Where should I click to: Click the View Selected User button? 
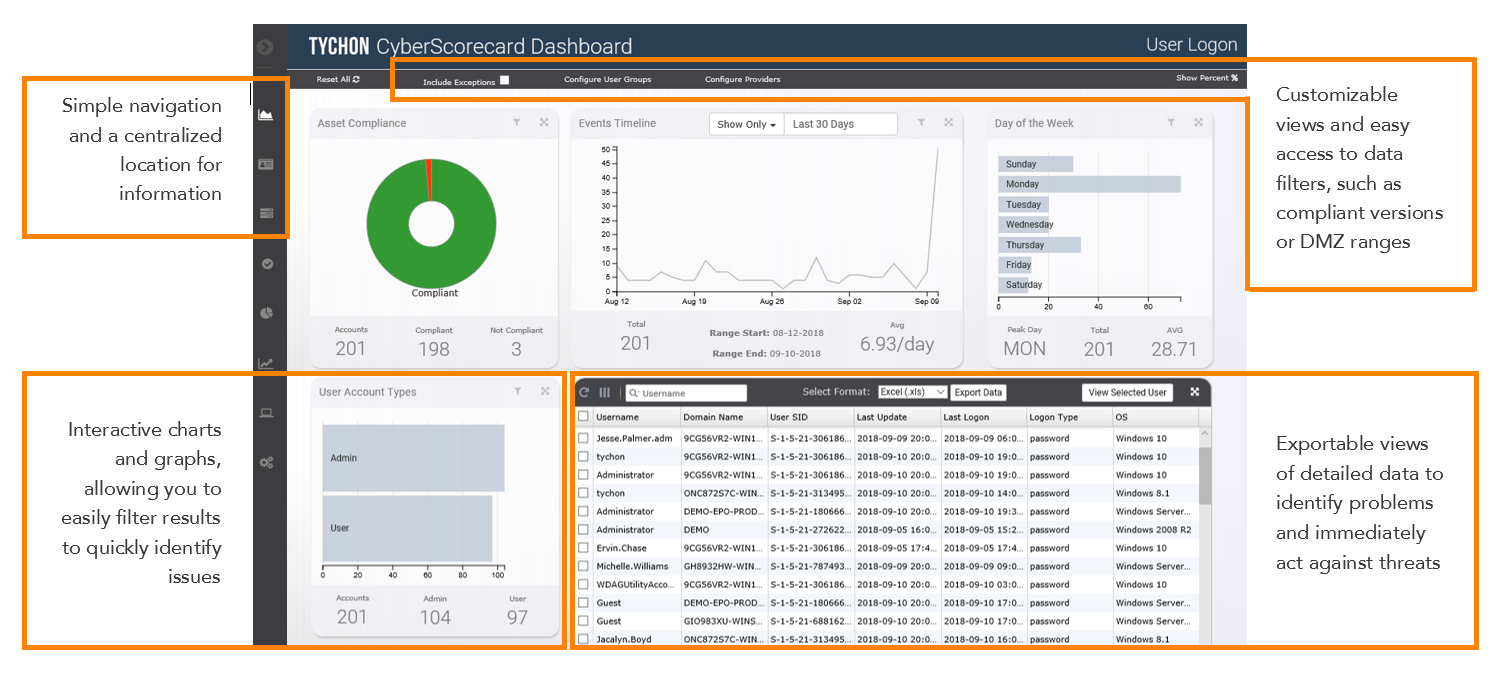pos(1128,392)
